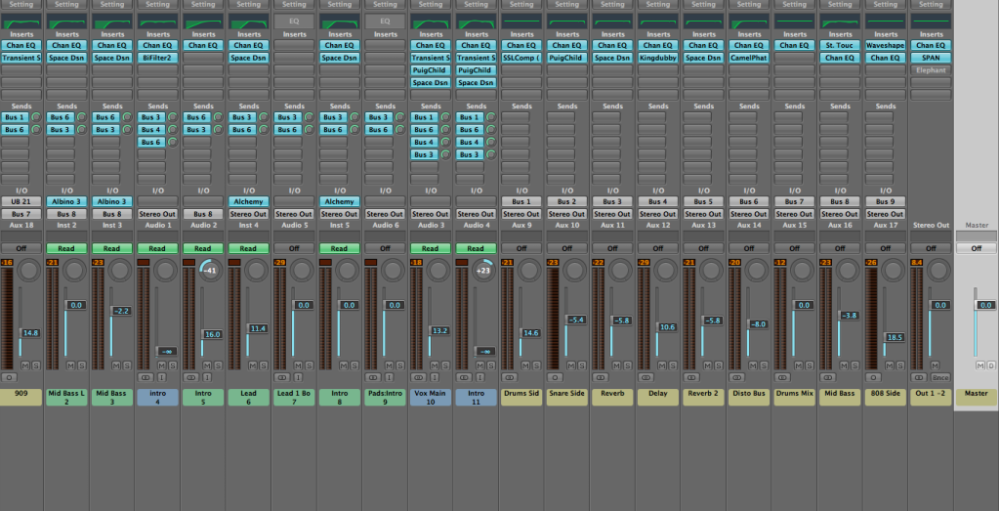
Task: Solo the Vox Main 10 channel
Action: [445, 365]
